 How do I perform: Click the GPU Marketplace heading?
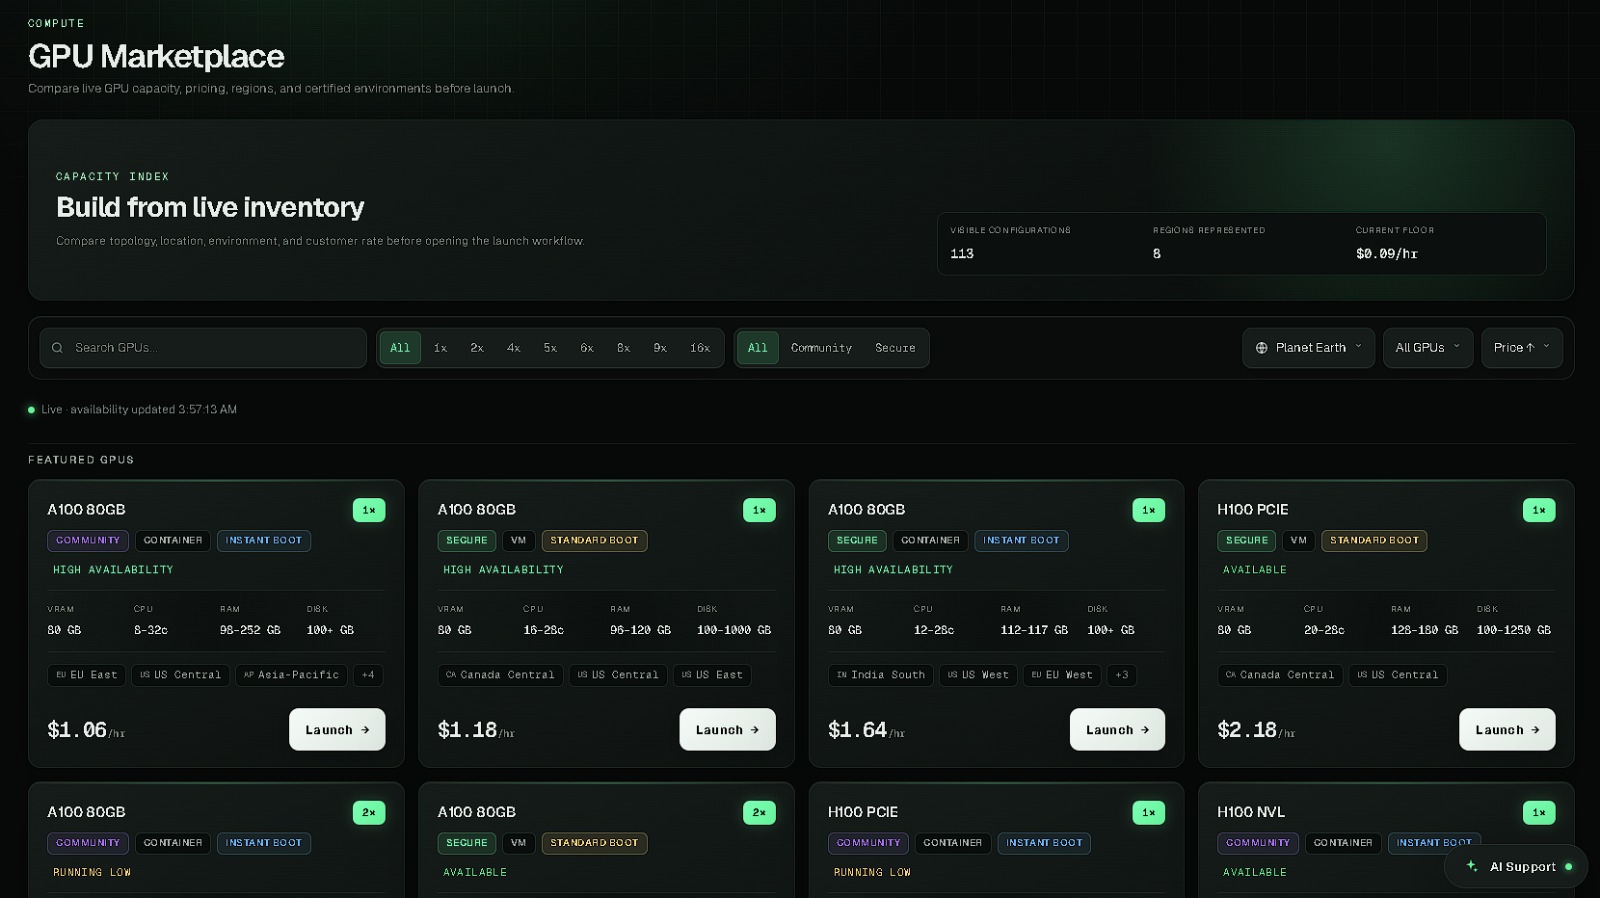click(x=156, y=56)
